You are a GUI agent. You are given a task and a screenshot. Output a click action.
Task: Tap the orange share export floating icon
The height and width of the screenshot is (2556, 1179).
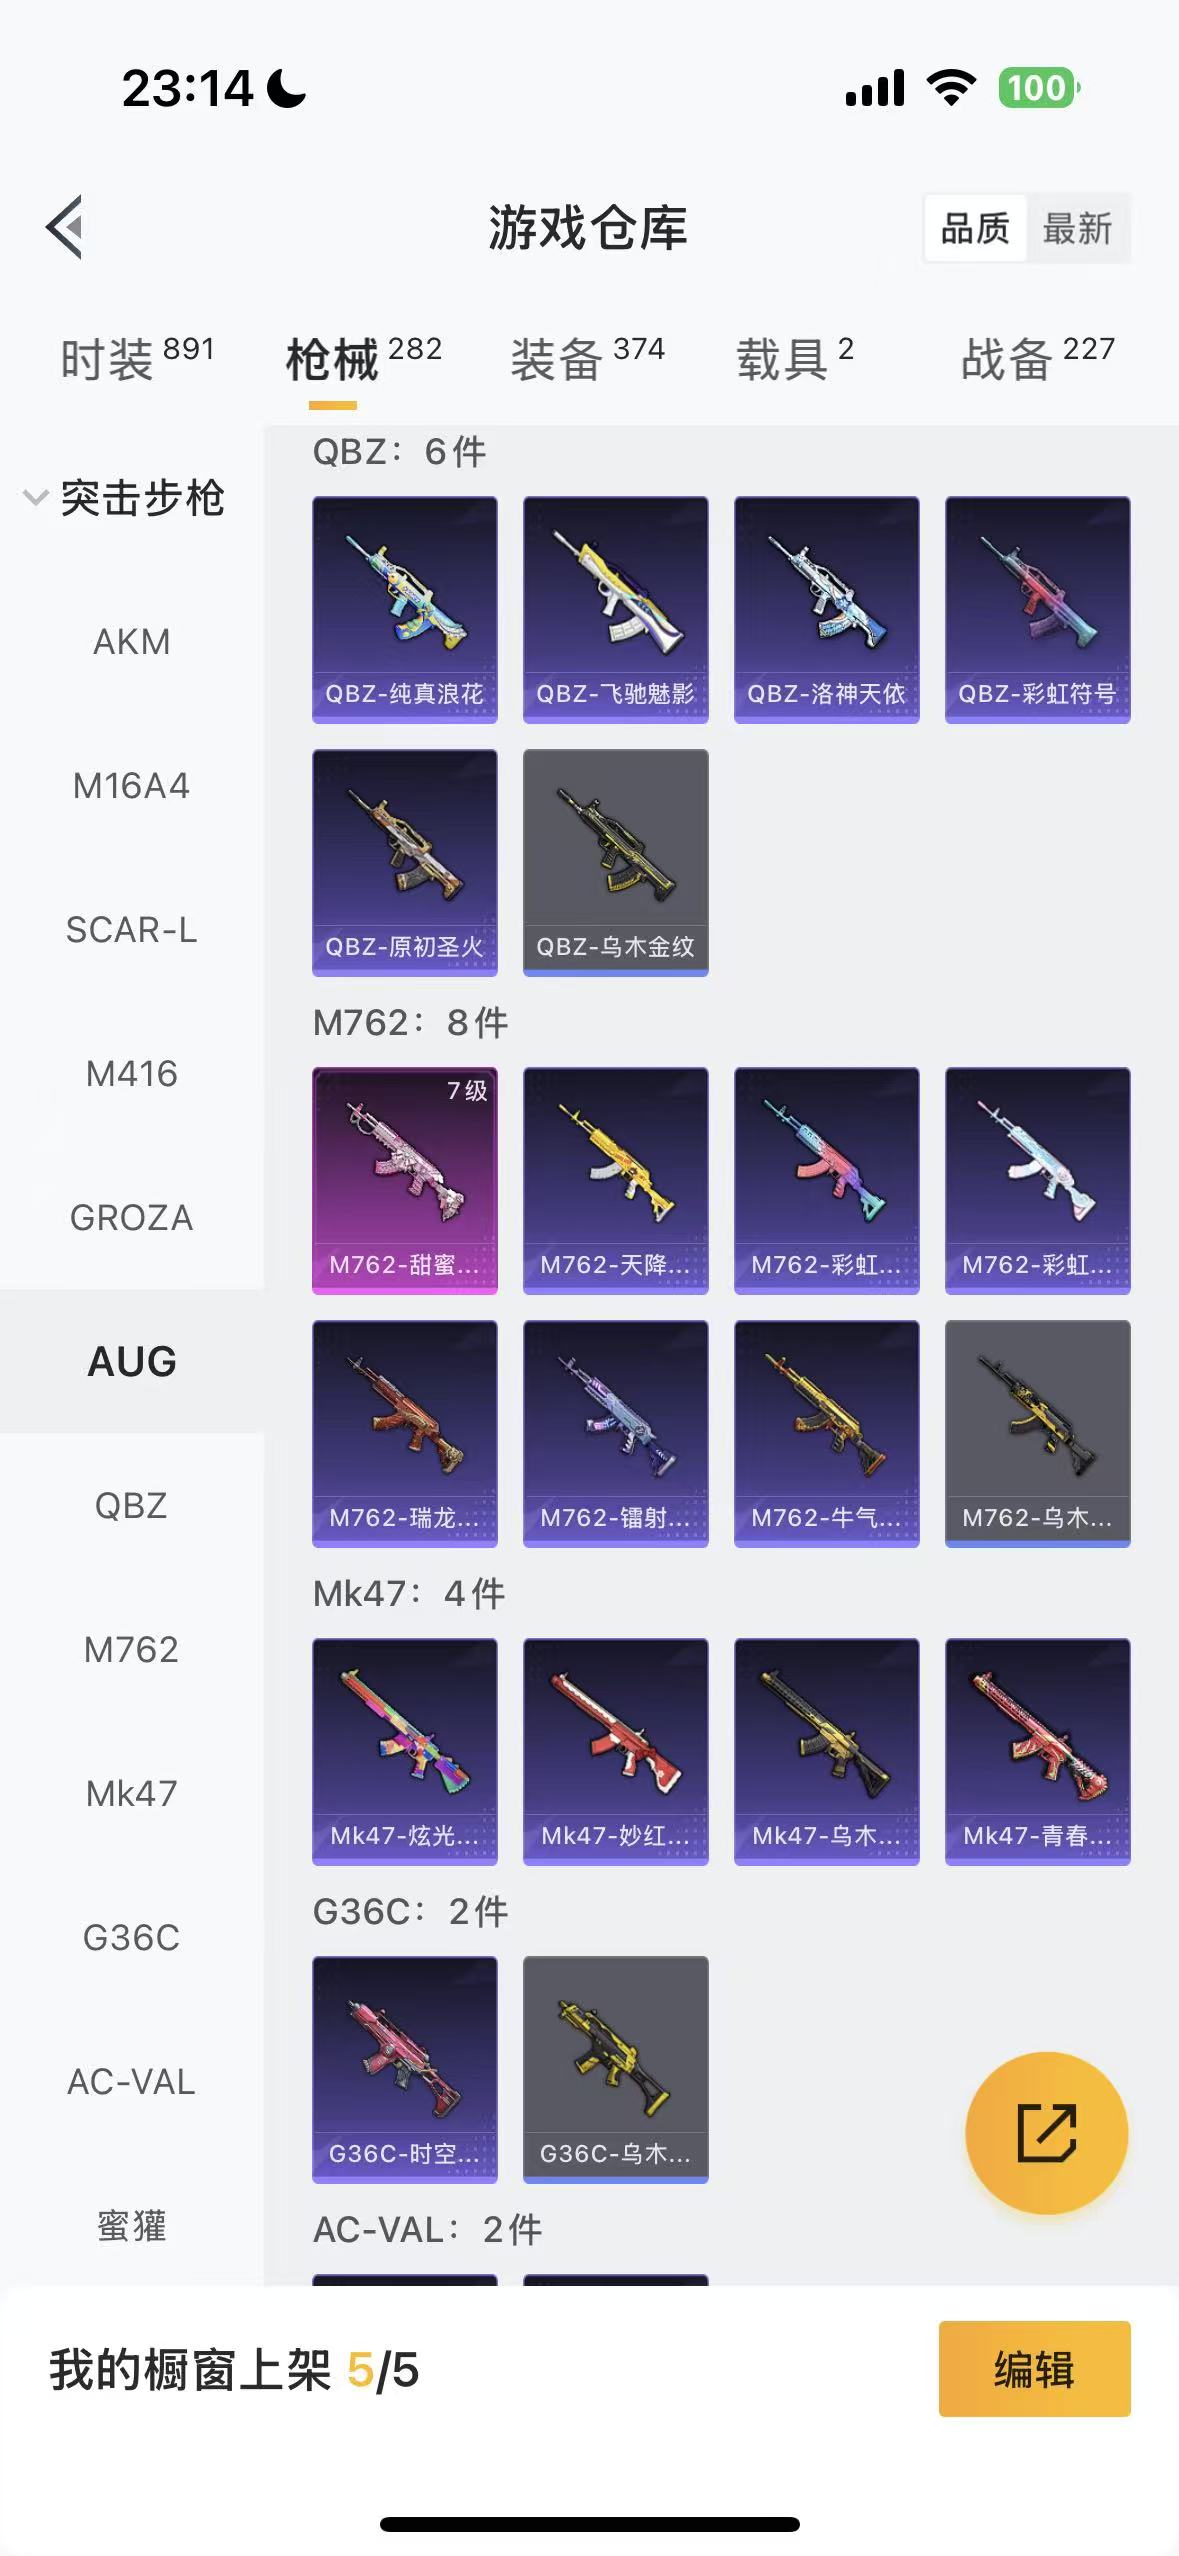1046,2132
